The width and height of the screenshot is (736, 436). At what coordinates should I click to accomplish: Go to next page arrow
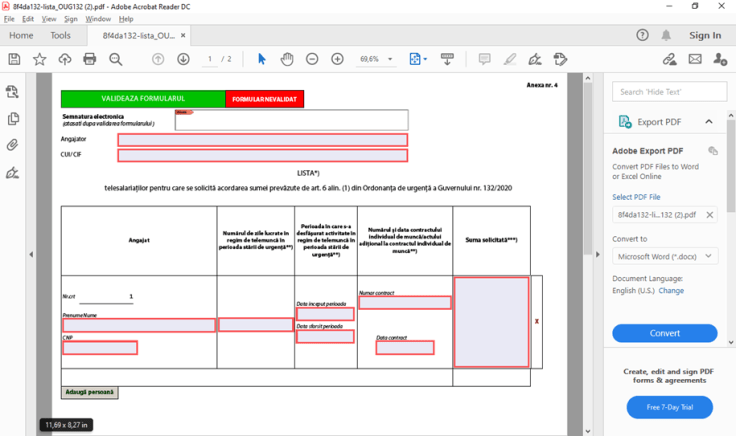pyautogui.click(x=183, y=59)
